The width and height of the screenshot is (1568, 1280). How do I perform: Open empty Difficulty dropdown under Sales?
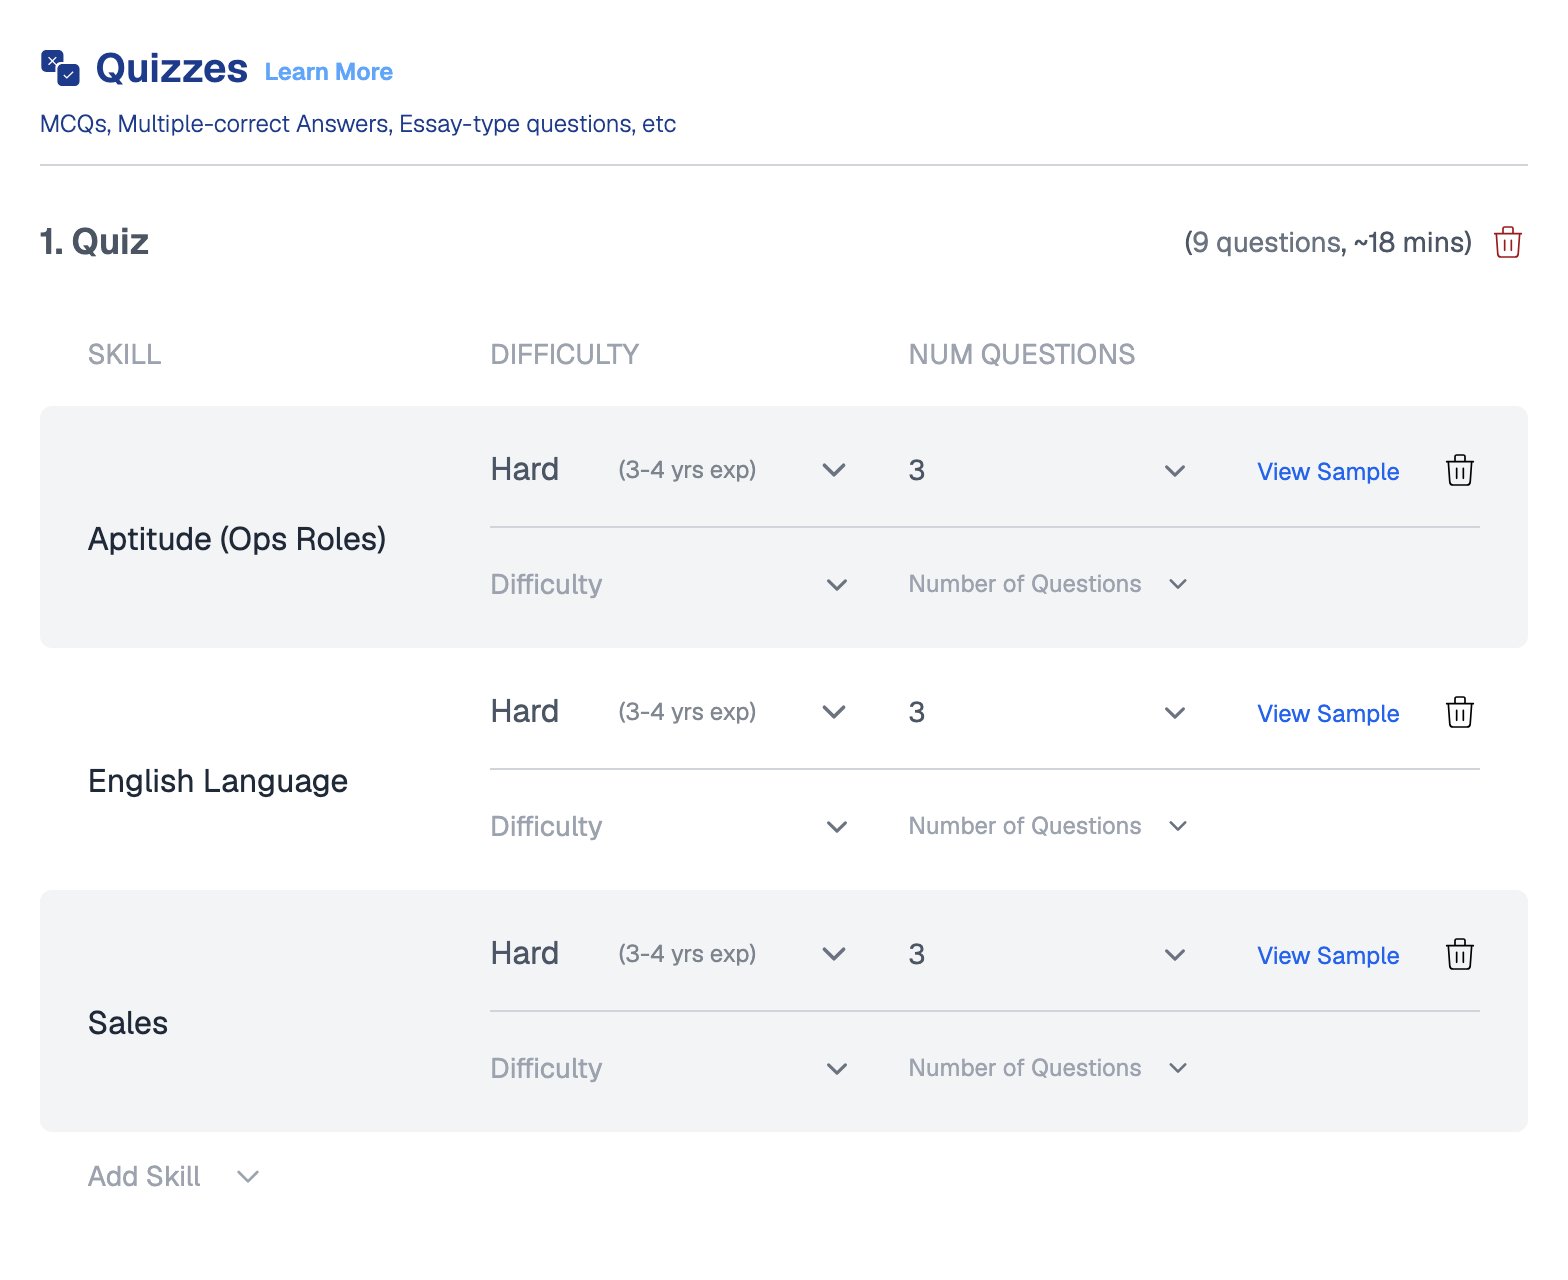point(669,1068)
